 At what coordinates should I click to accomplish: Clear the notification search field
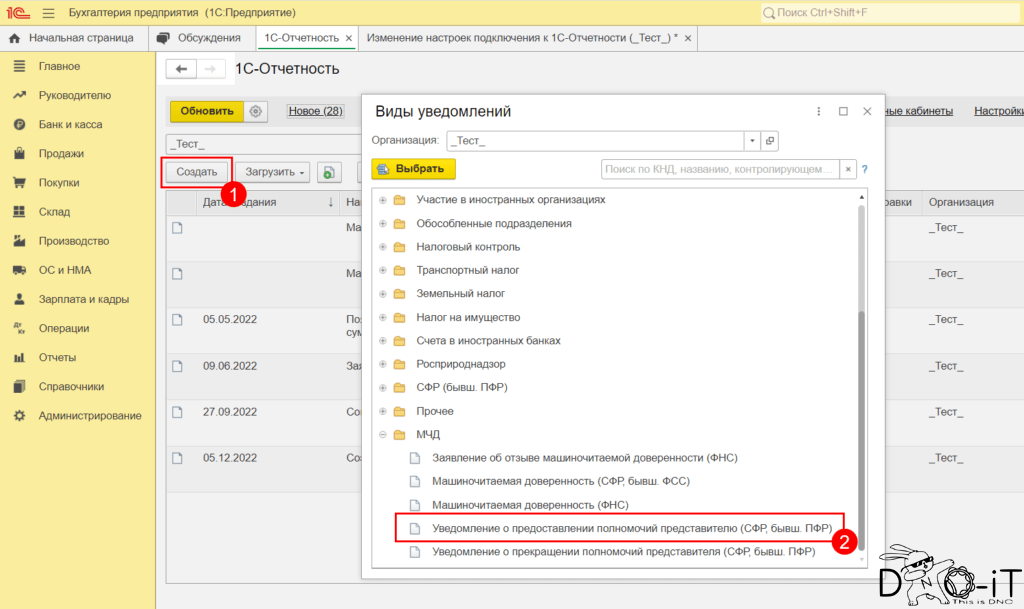(x=848, y=169)
